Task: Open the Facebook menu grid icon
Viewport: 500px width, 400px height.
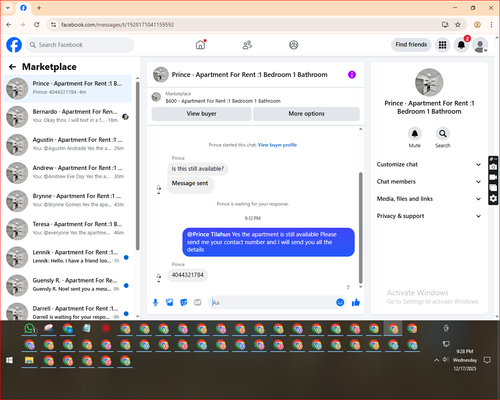Action: [x=442, y=45]
